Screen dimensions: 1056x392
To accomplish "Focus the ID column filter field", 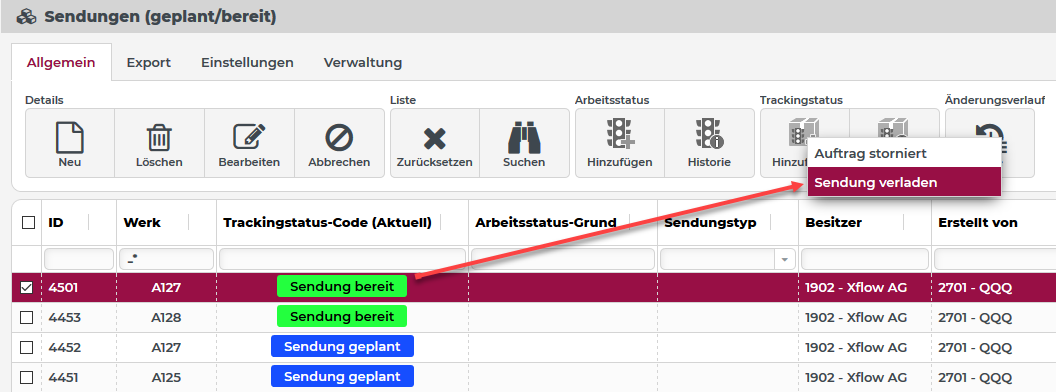I will 79,259.
